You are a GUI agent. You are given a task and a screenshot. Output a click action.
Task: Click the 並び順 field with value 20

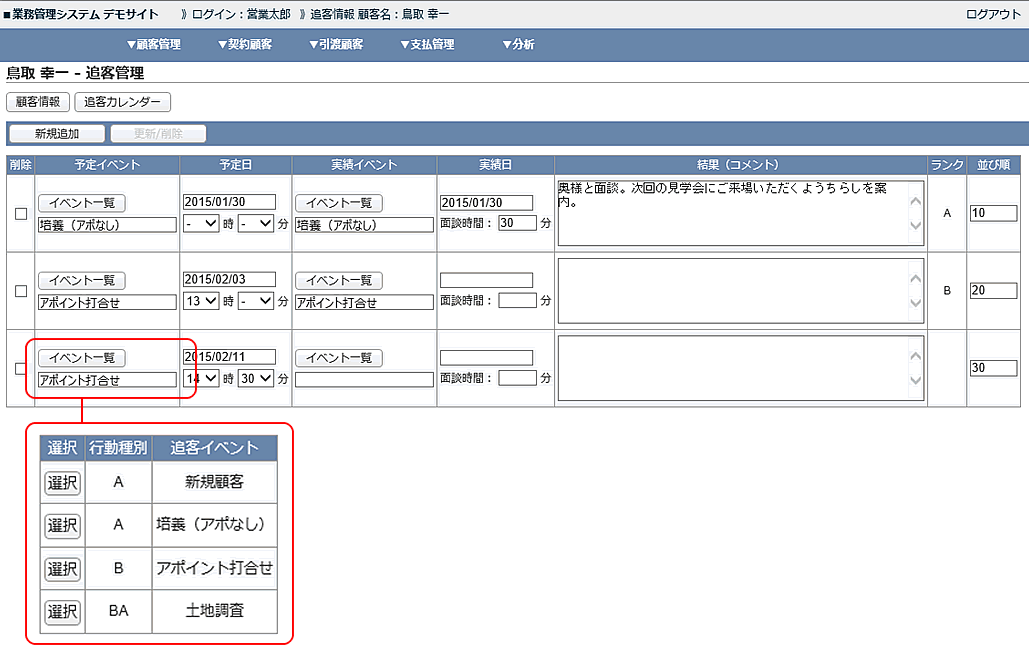(x=992, y=290)
